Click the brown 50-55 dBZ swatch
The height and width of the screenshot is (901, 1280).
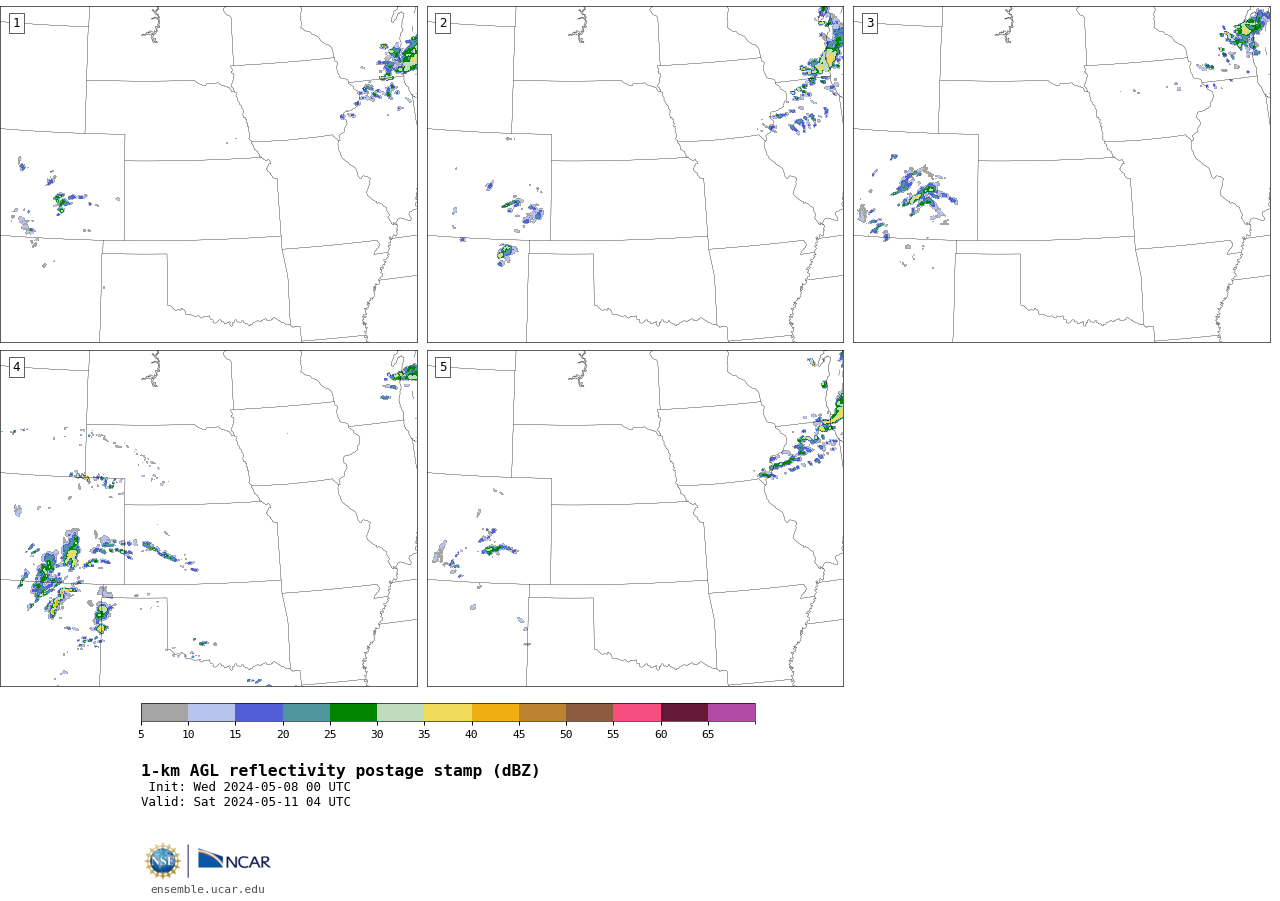click(589, 712)
